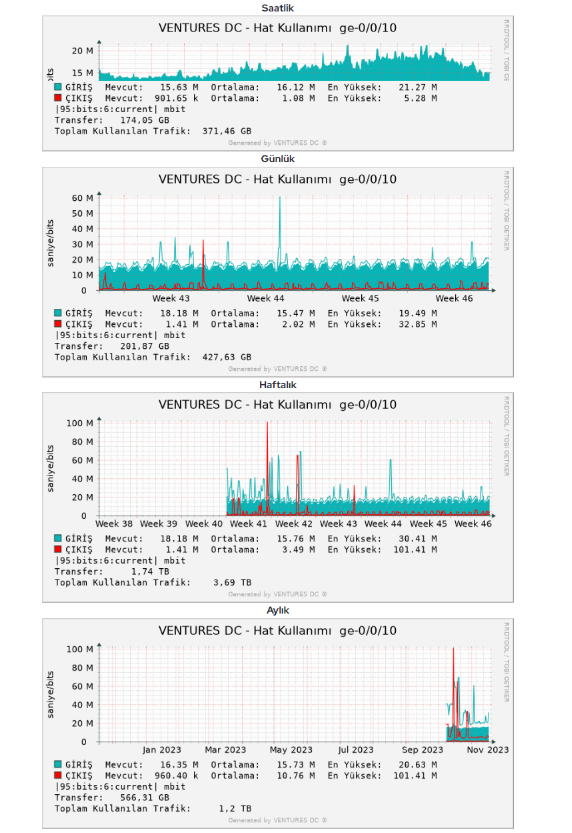Click the En Yüksek value '21.27 M'
This screenshot has width=572, height=833.
(x=418, y=87)
